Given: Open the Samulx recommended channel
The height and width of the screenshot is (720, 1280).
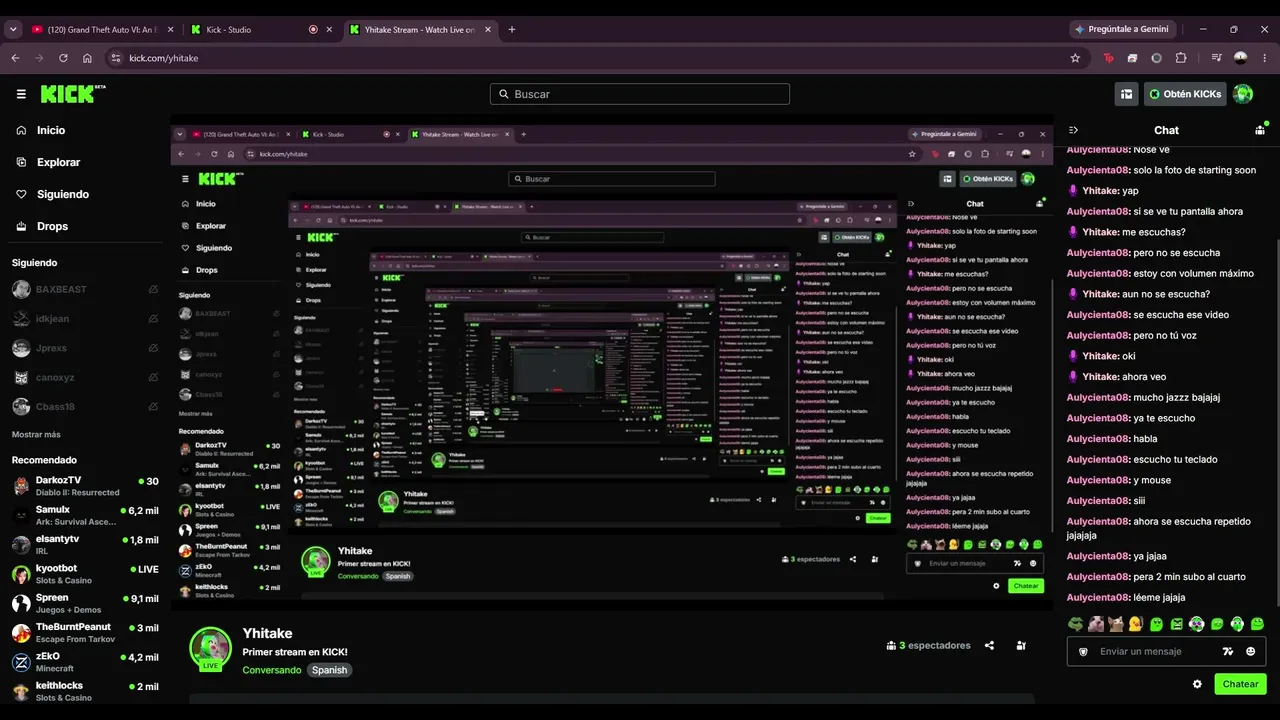Looking at the screenshot, I should (x=85, y=515).
